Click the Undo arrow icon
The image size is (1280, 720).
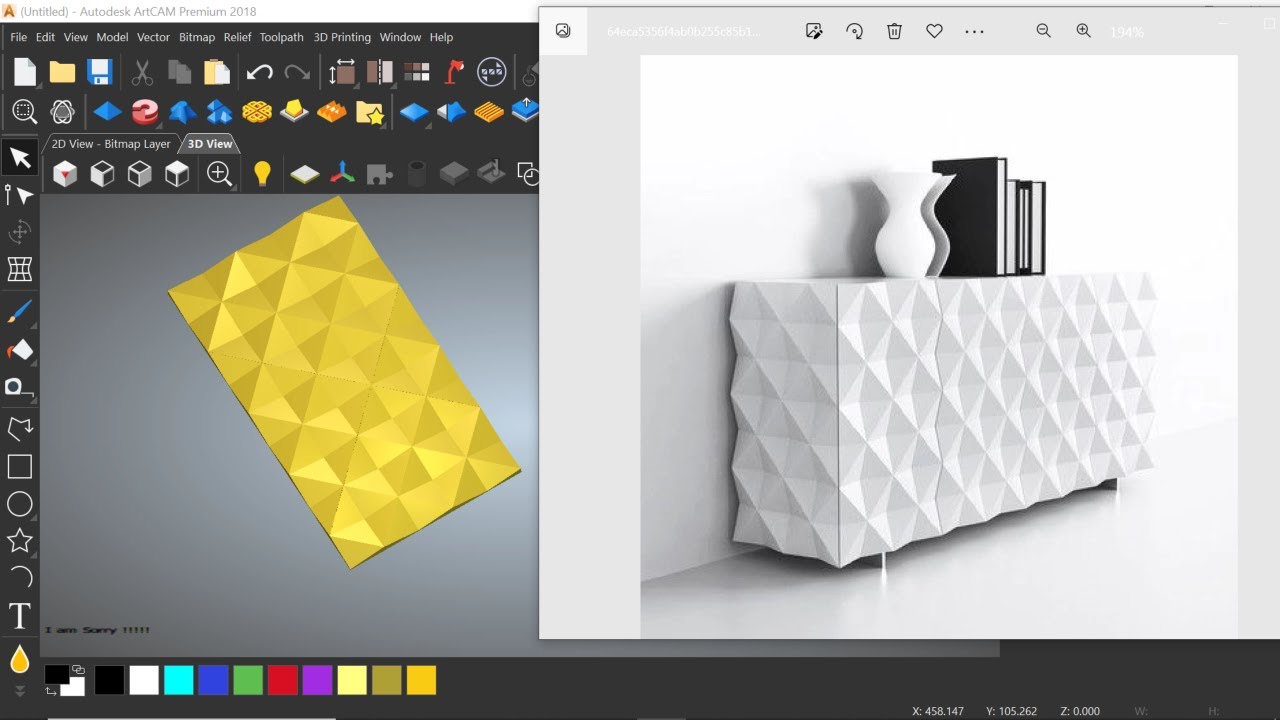[x=260, y=72]
